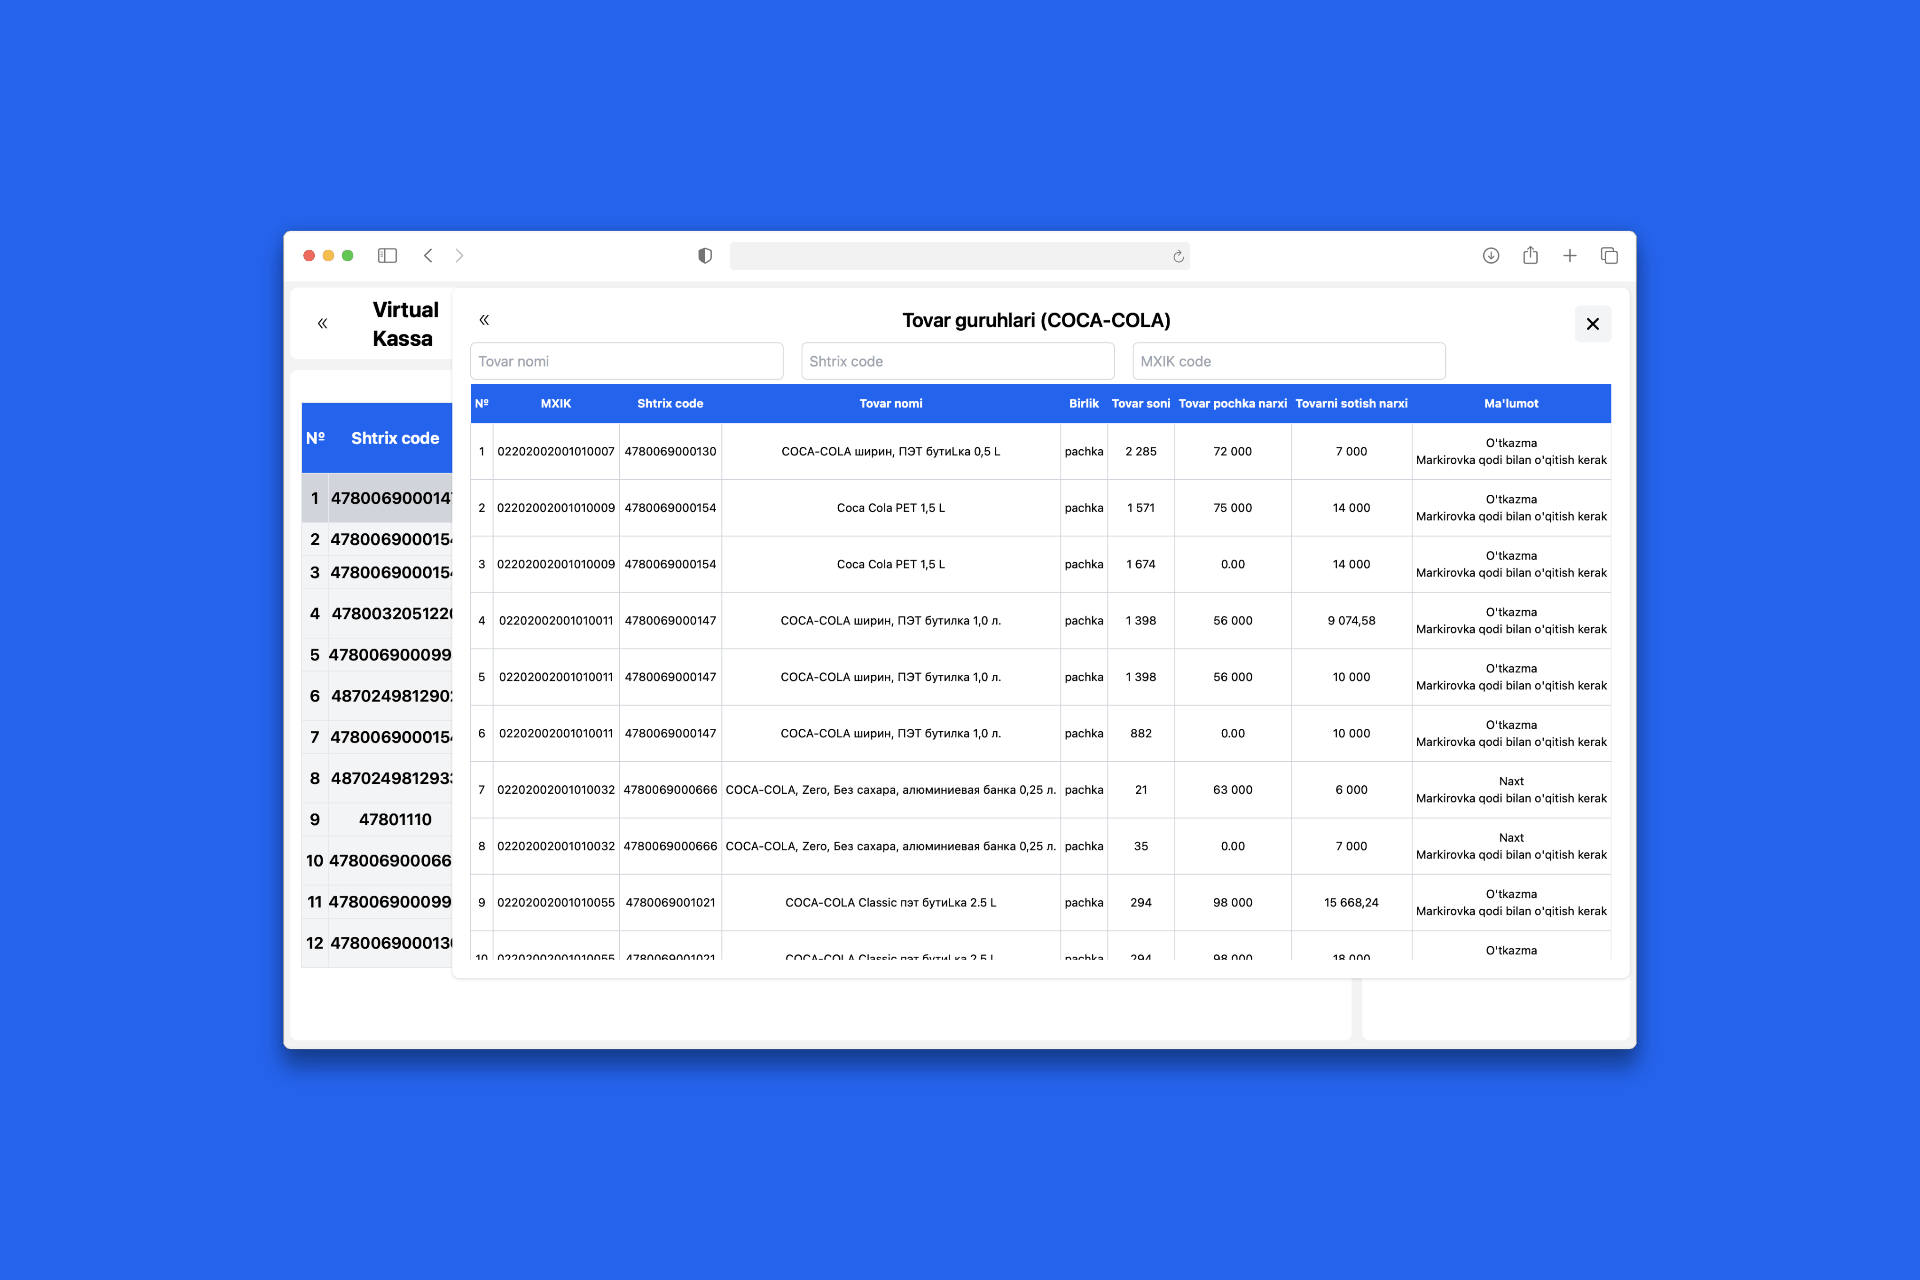Image resolution: width=1920 pixels, height=1280 pixels.
Task: Select the COCA-COLA Zero product in row 7
Action: click(x=891, y=790)
